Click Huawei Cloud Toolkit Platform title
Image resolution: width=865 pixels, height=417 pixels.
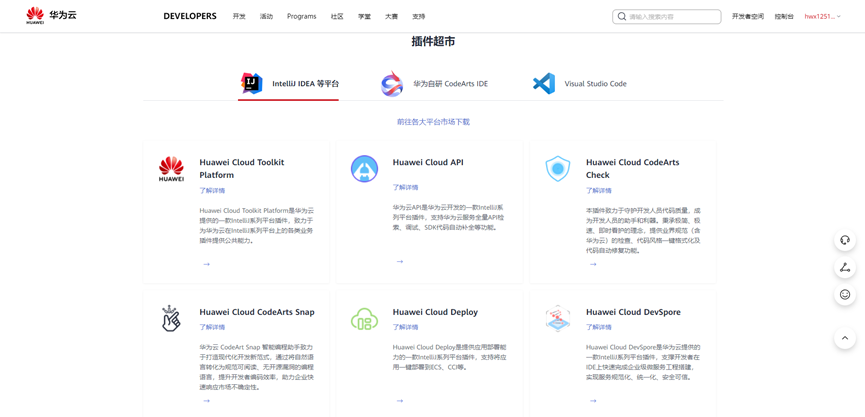(242, 169)
